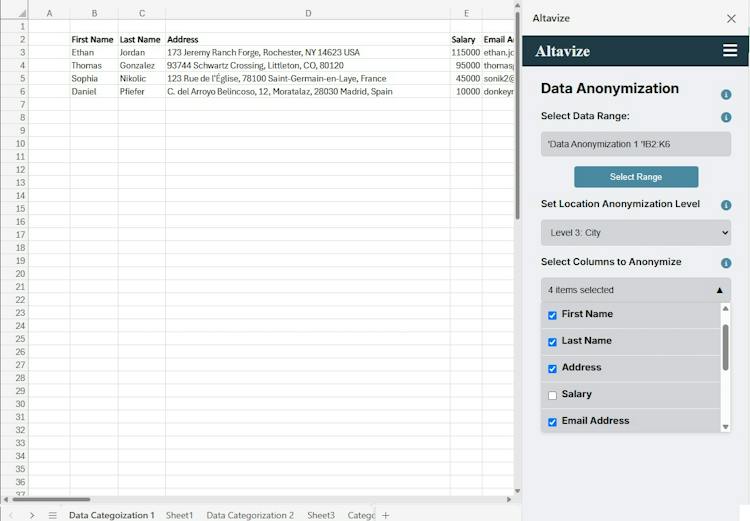Open the all sheets list icon

tap(53, 515)
